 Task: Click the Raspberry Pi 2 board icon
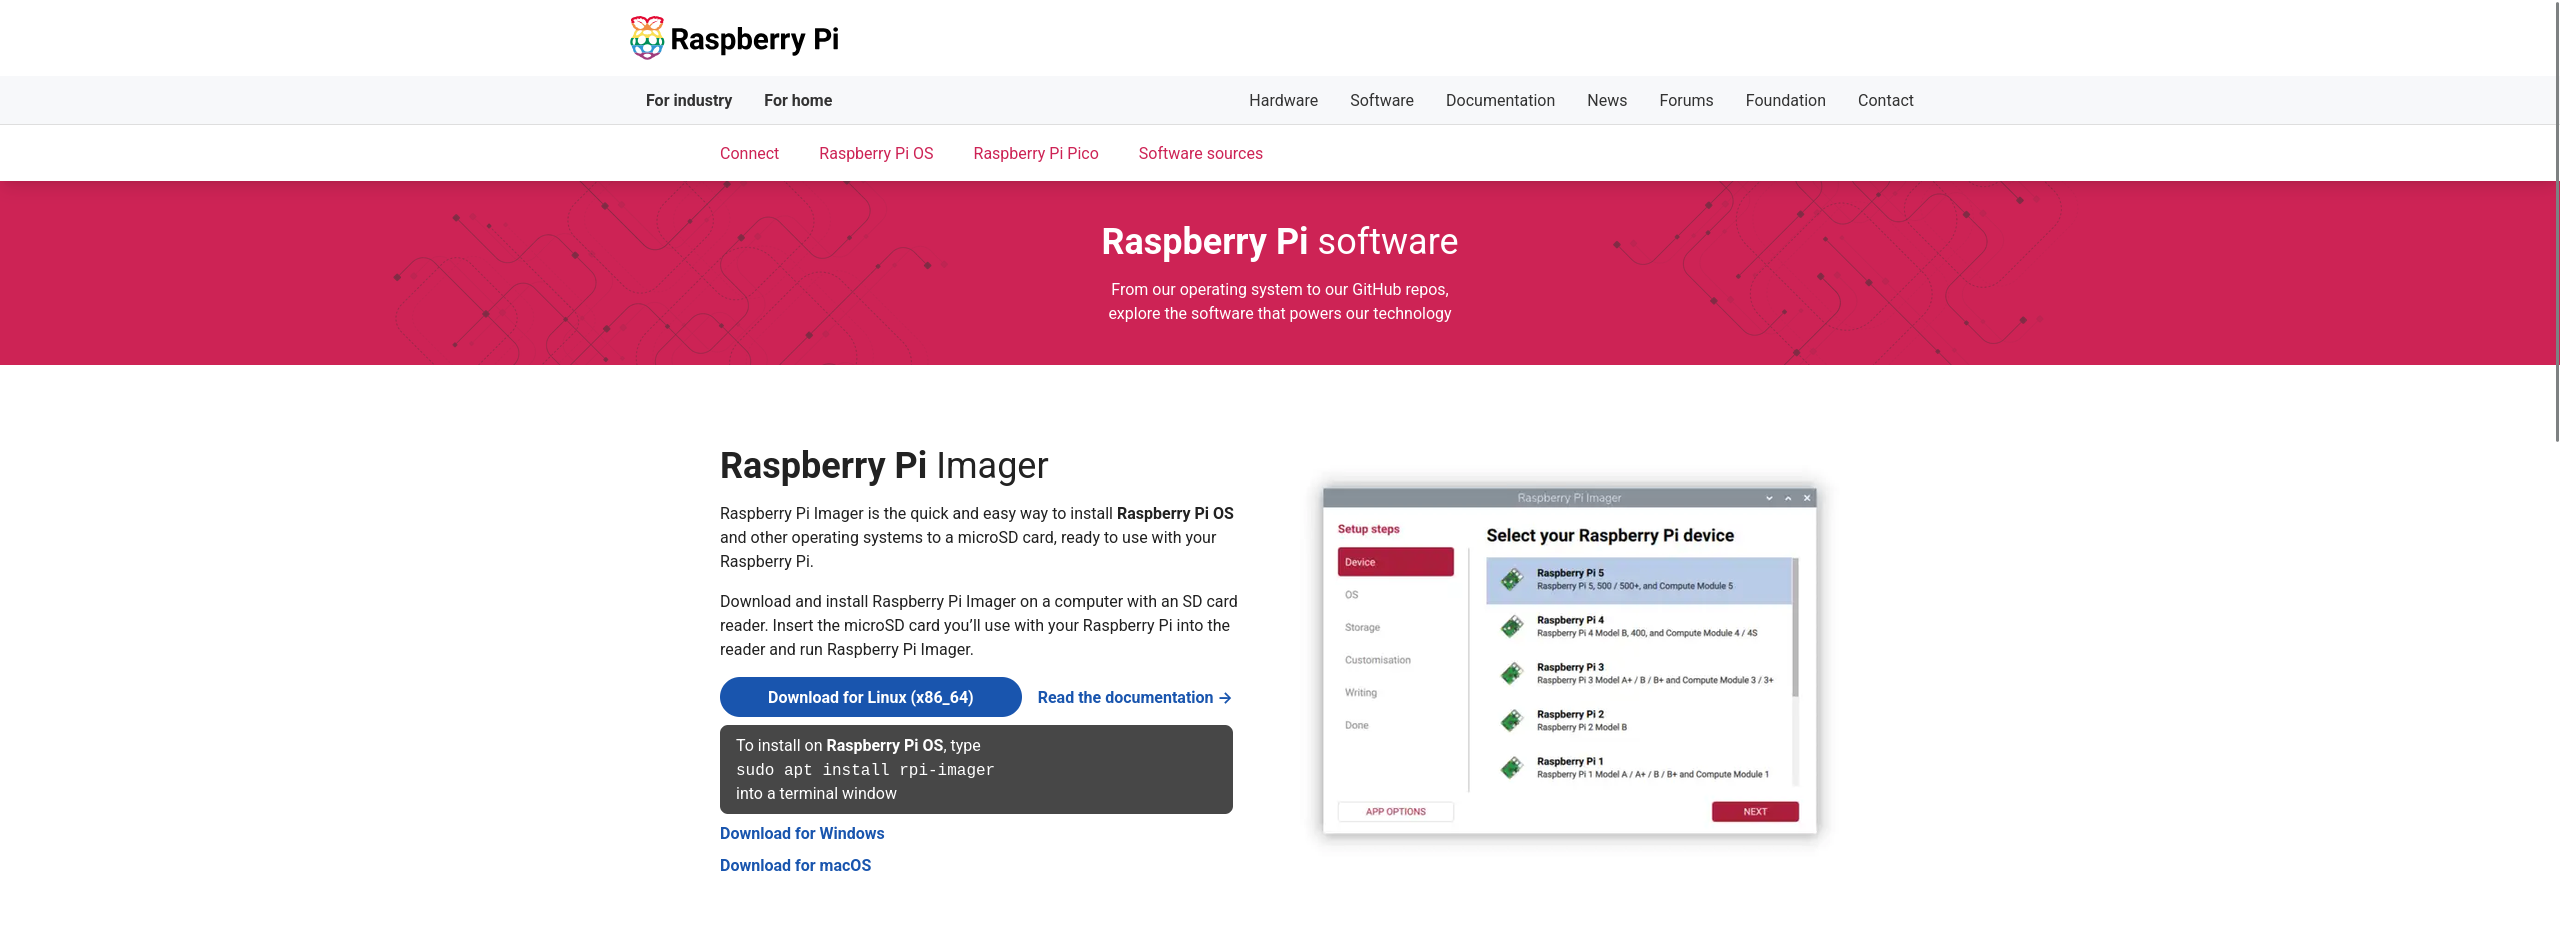1511,721
